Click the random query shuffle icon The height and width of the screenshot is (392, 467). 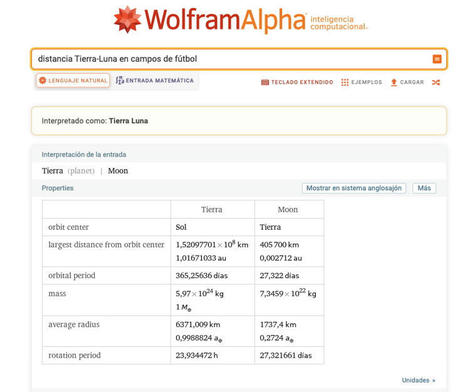point(436,82)
